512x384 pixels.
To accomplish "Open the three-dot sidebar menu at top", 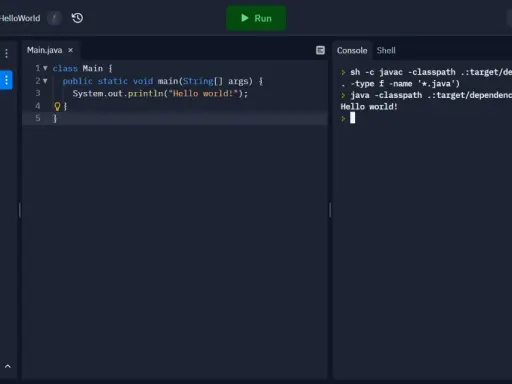I will [6, 53].
